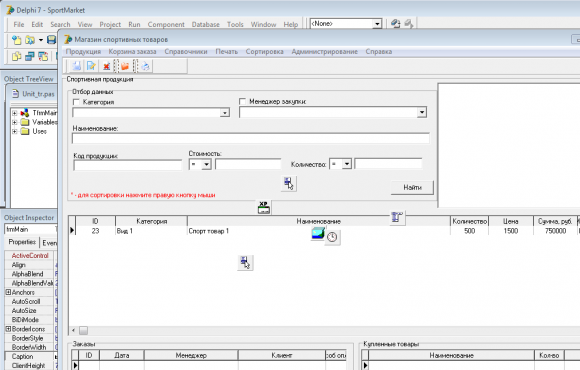This screenshot has width=580, height=370.
Task: Expand the TfrmMain tree node
Action: [14, 113]
